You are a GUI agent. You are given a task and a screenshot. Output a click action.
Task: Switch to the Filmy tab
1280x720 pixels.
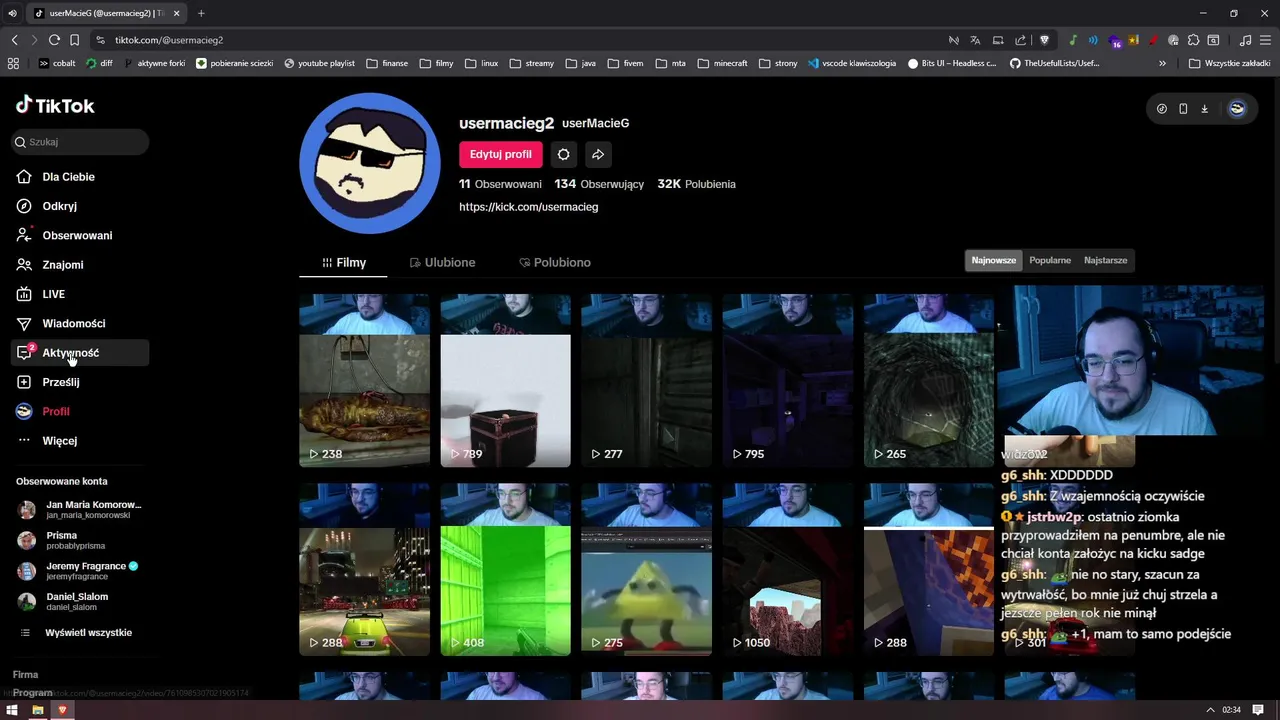click(x=344, y=262)
